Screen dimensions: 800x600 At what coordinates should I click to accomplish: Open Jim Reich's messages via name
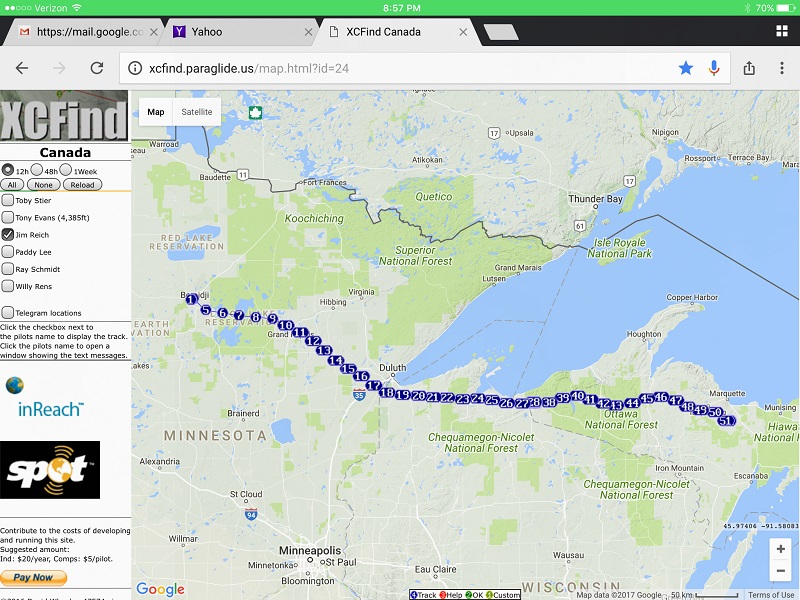click(32, 235)
